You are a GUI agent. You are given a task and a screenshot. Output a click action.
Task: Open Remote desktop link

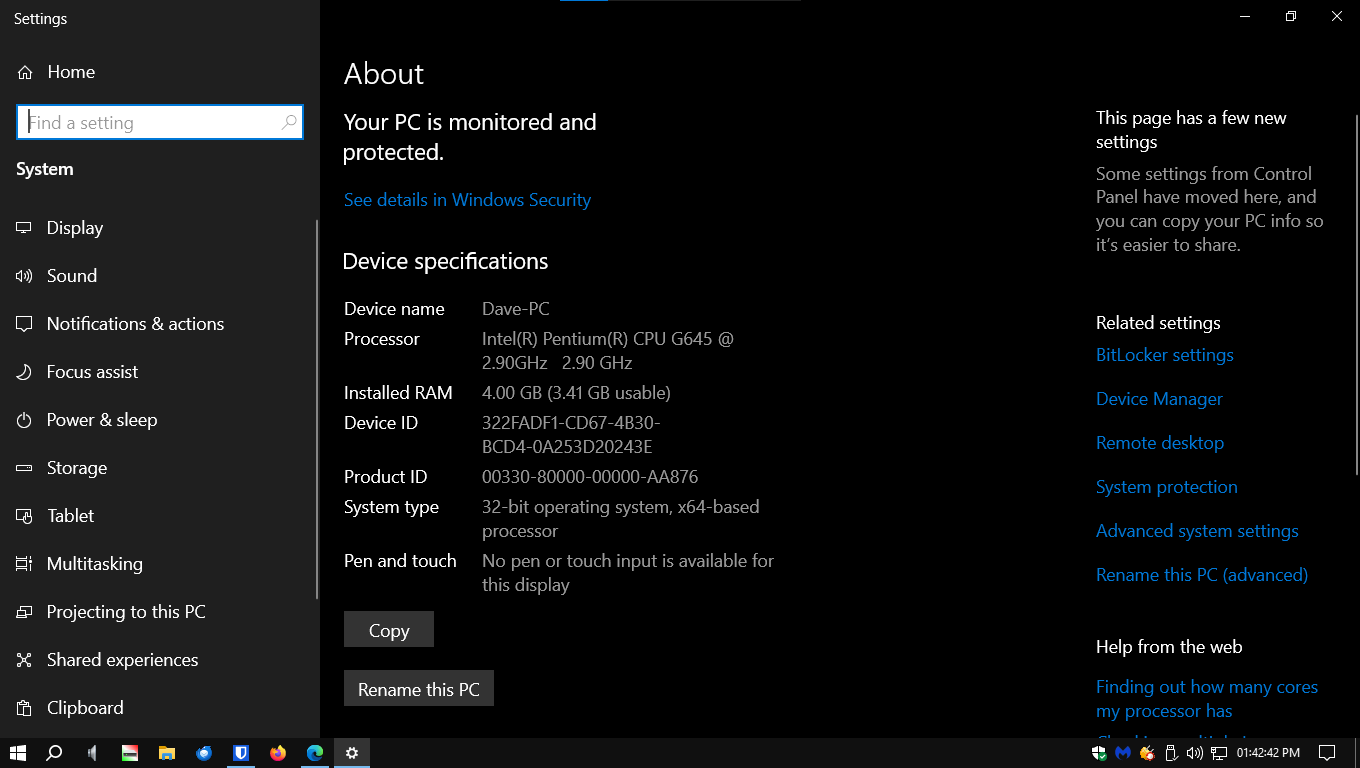click(1160, 443)
